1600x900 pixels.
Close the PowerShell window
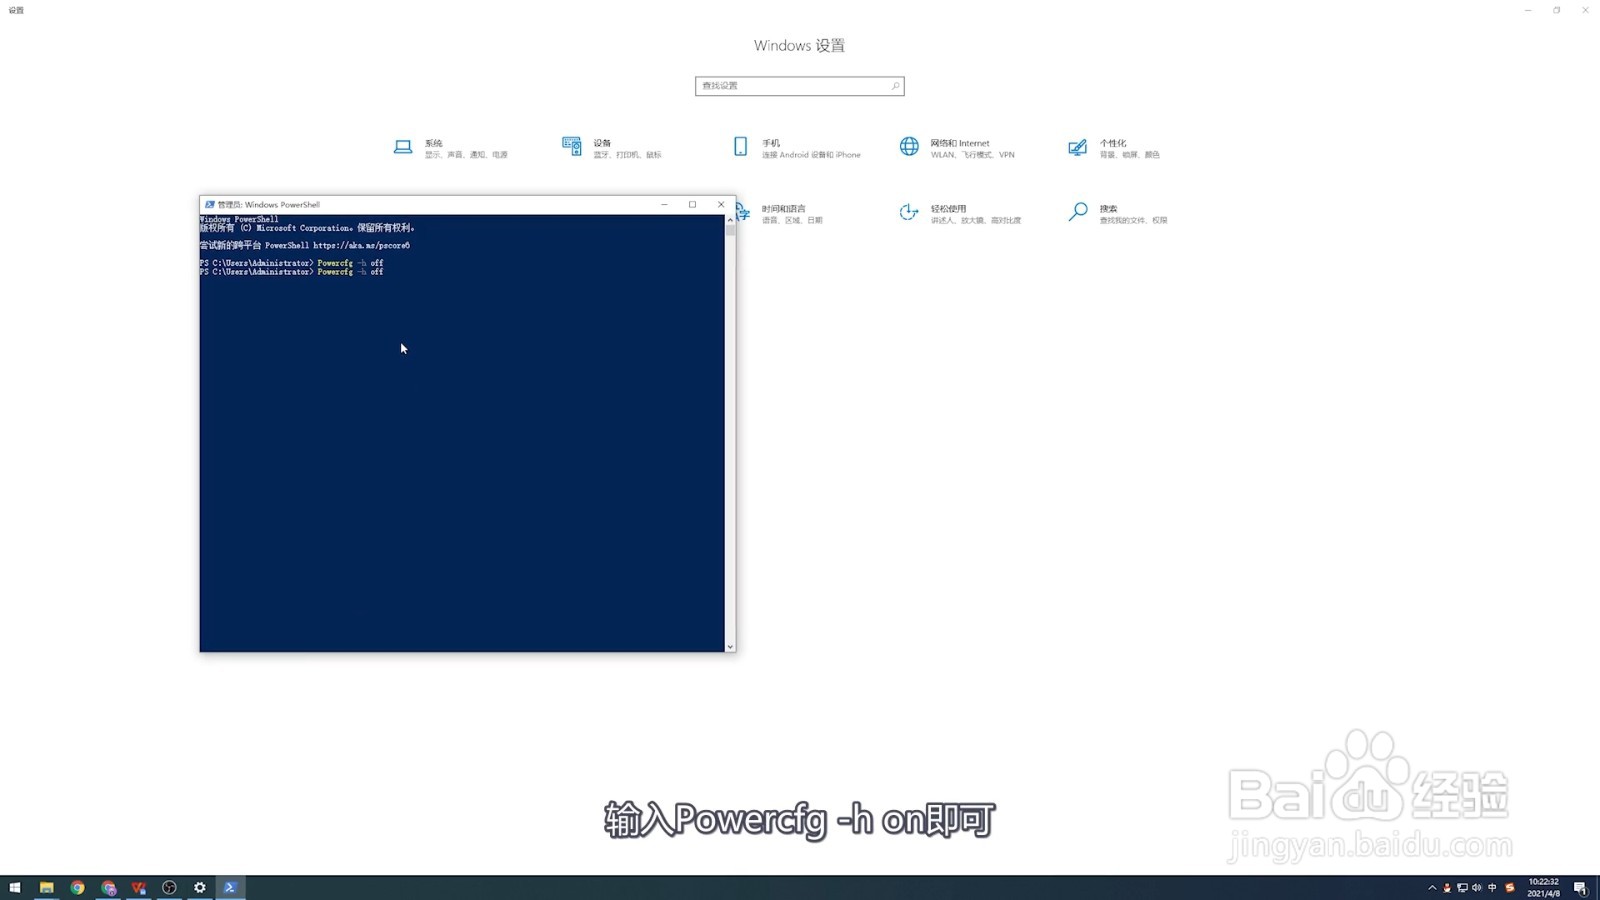coord(721,204)
